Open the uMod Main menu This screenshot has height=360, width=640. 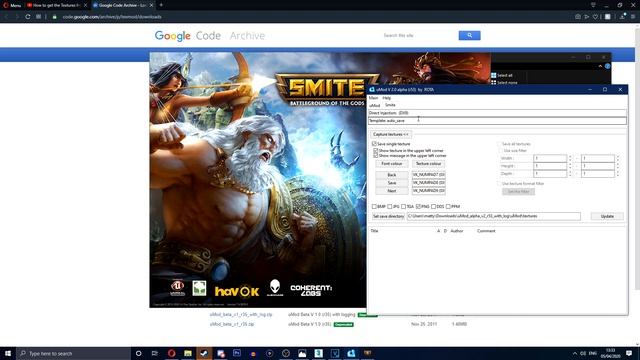click(373, 98)
